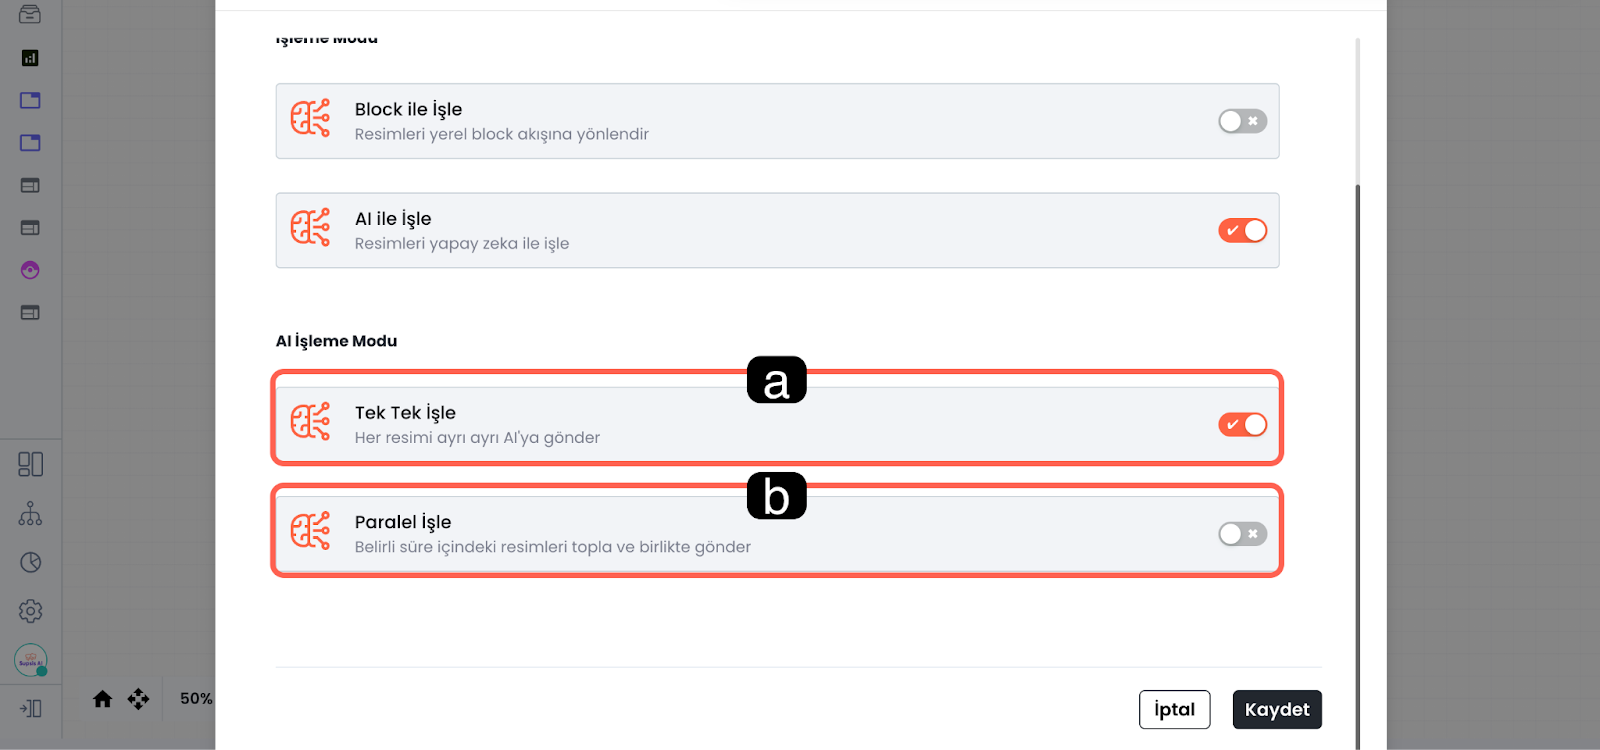Click the hierarchy tree icon in sidebar
This screenshot has width=1600, height=750.
31,514
